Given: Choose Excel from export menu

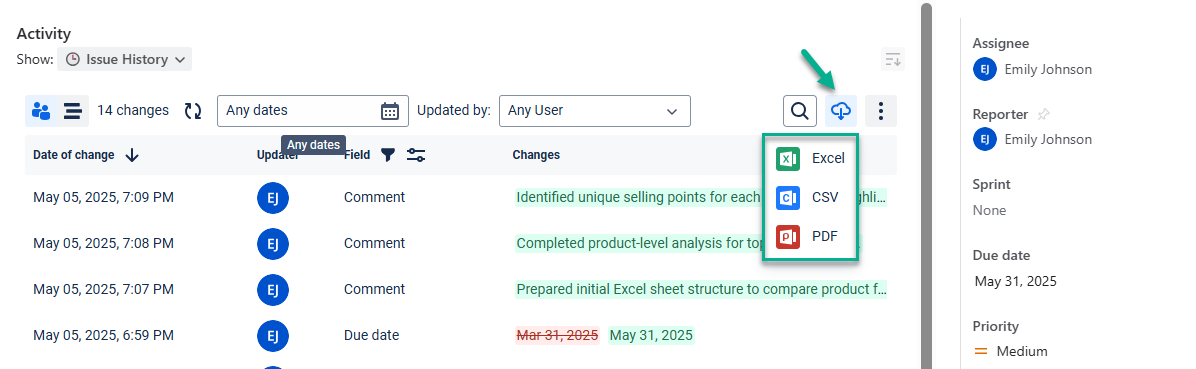Looking at the screenshot, I should click(x=810, y=159).
